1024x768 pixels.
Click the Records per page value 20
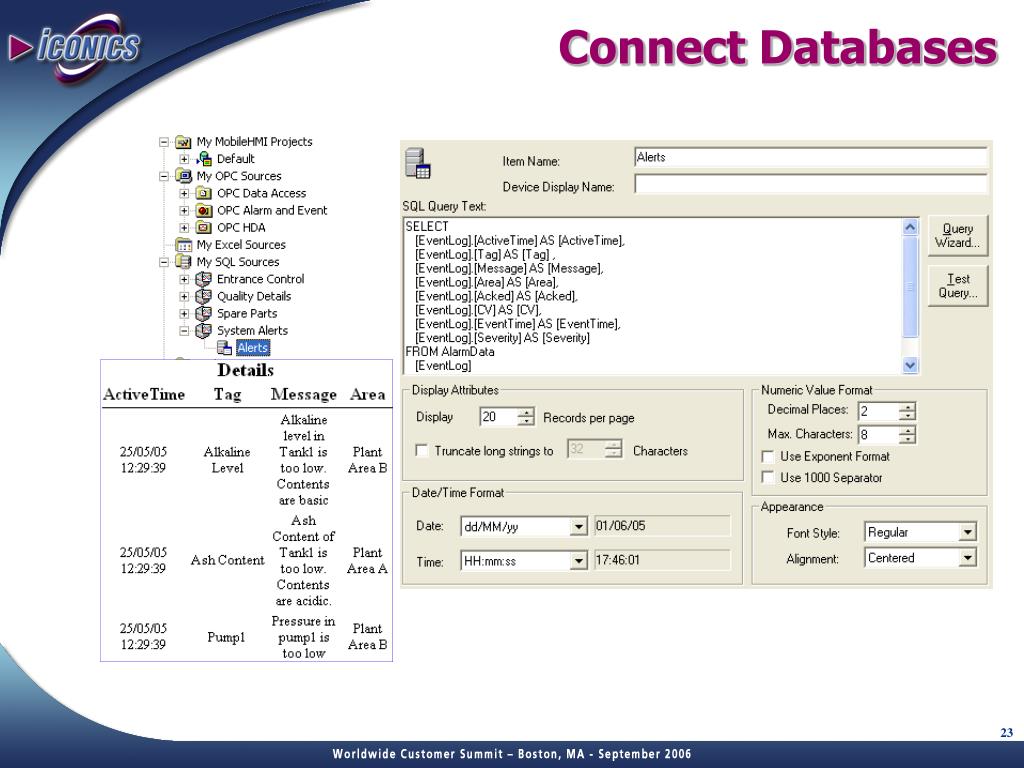coord(498,417)
